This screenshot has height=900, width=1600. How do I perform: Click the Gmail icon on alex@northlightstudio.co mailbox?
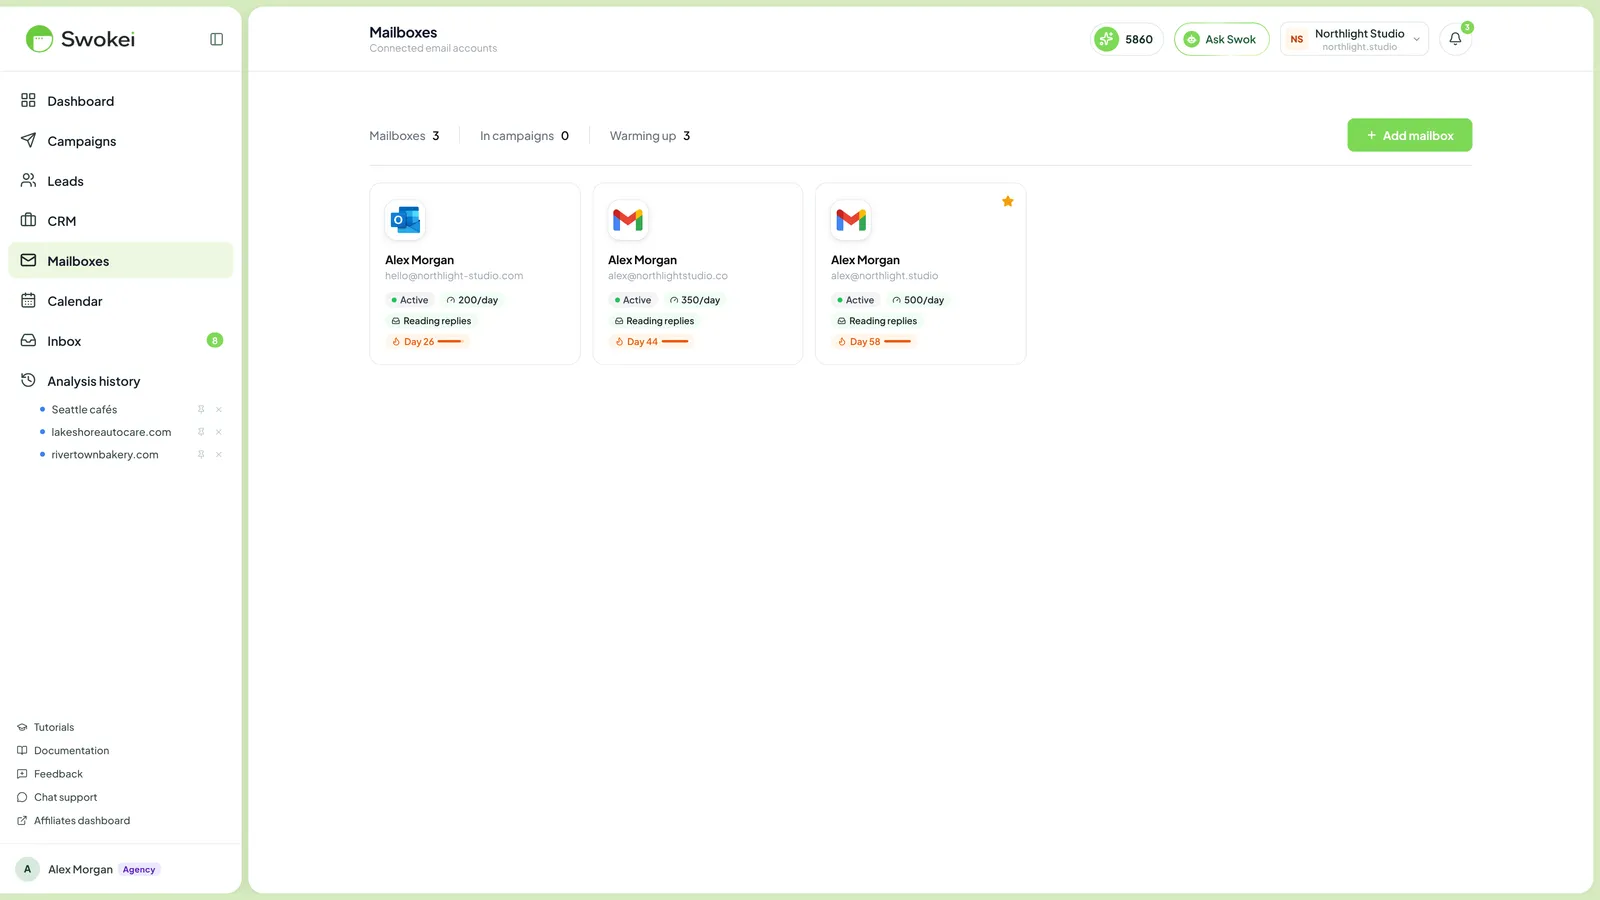tap(628, 219)
